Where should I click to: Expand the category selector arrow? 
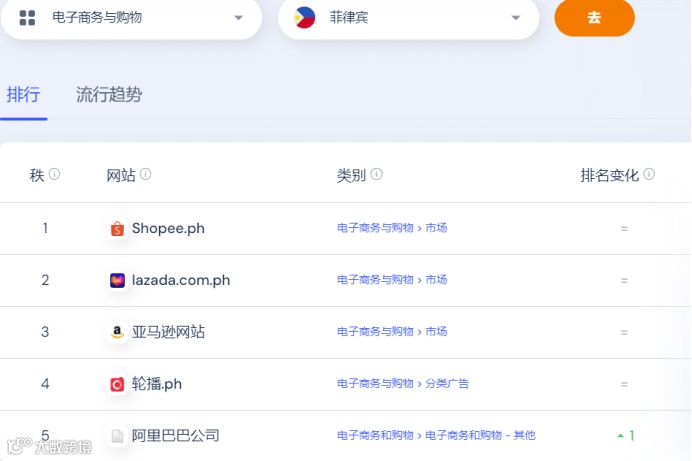click(238, 18)
